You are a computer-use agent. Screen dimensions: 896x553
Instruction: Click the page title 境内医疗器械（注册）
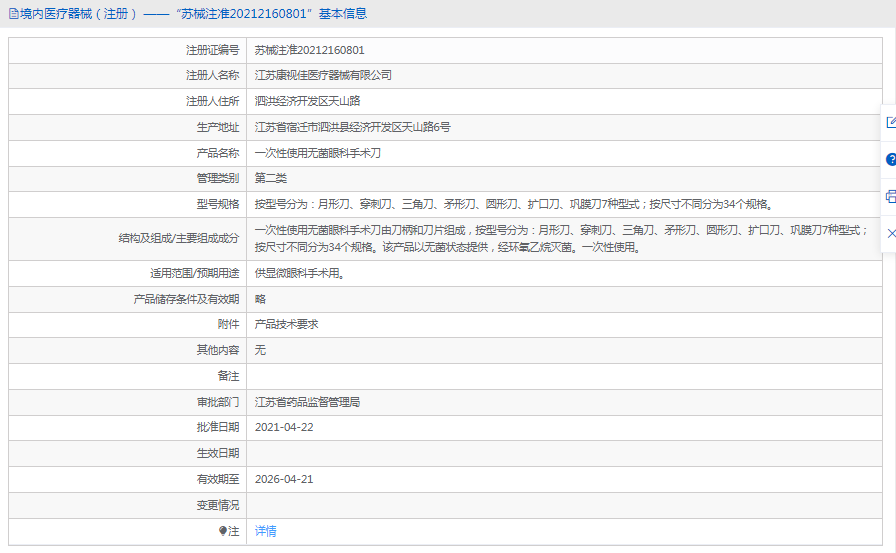pos(77,14)
